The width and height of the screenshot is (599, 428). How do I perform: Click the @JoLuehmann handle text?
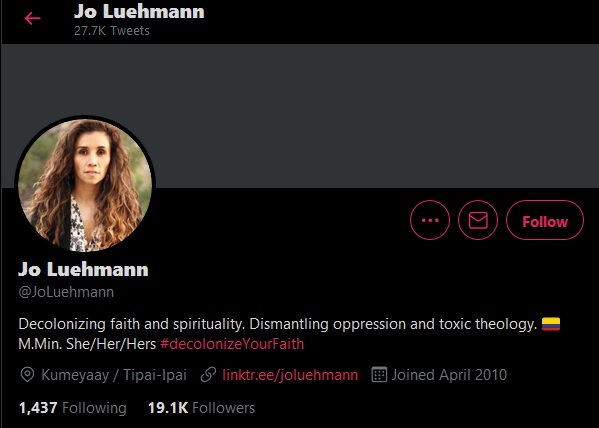pos(66,292)
